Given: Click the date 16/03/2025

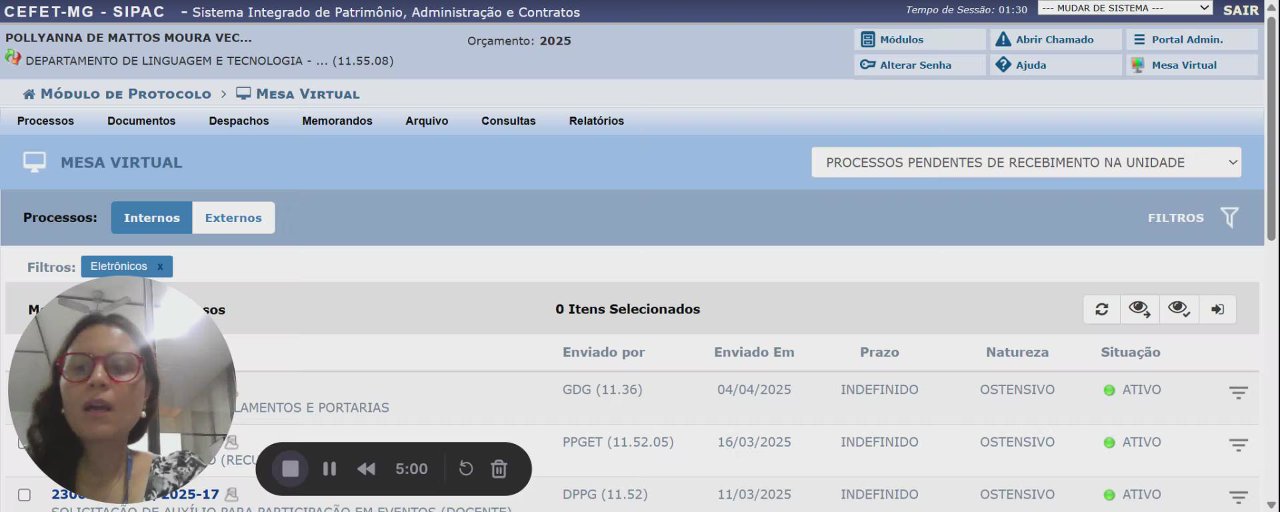Looking at the screenshot, I should tap(754, 442).
